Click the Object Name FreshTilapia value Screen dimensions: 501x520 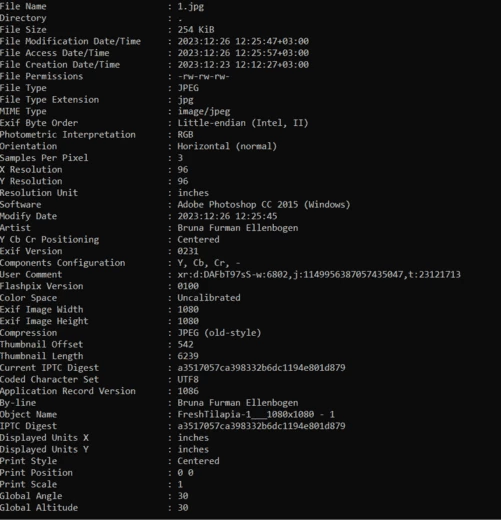pos(256,414)
